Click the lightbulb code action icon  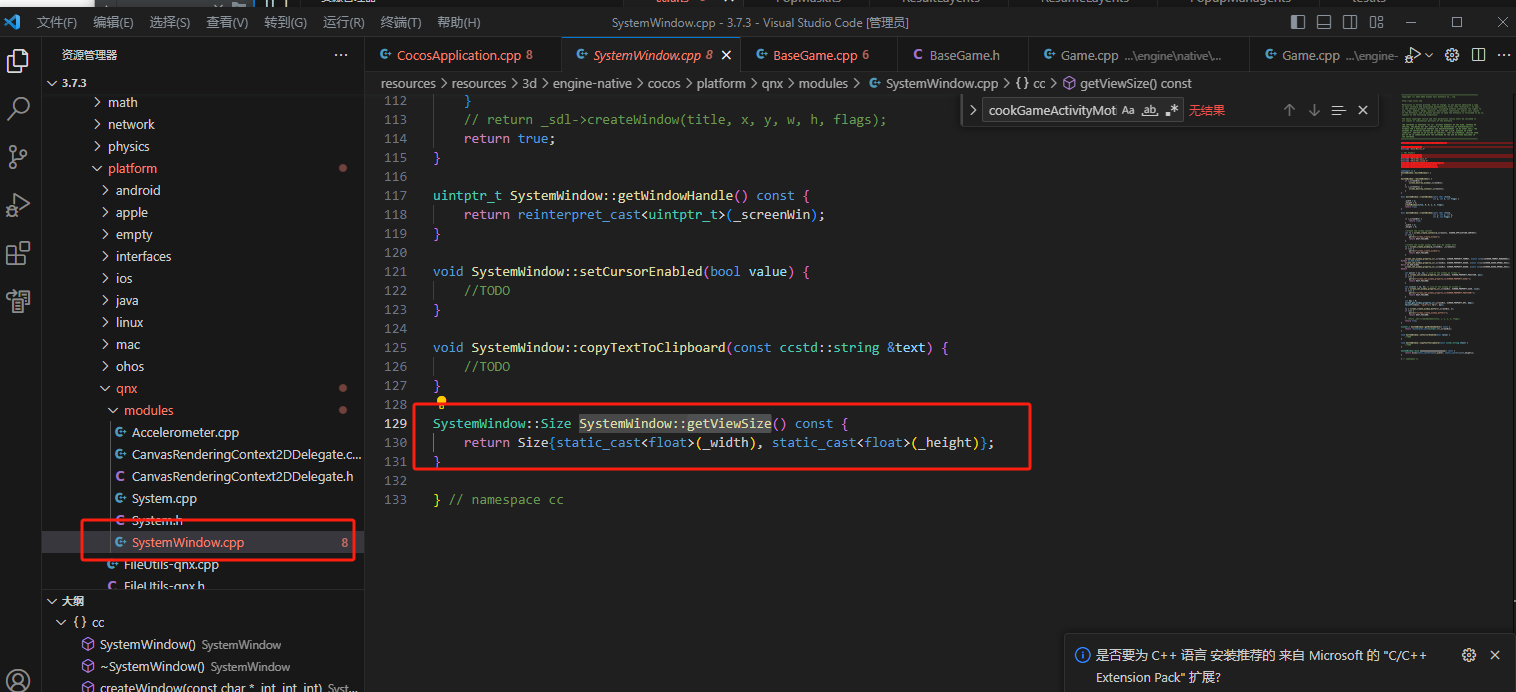(441, 403)
